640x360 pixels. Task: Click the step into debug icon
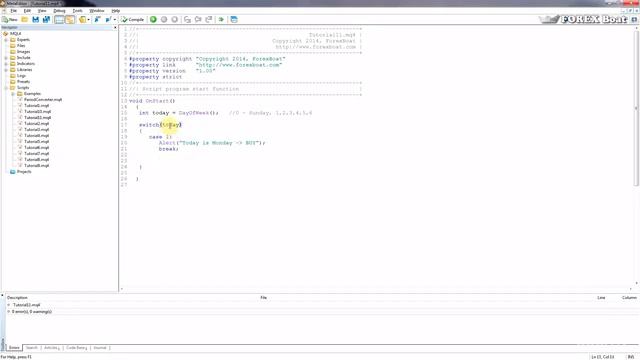coord(187,20)
